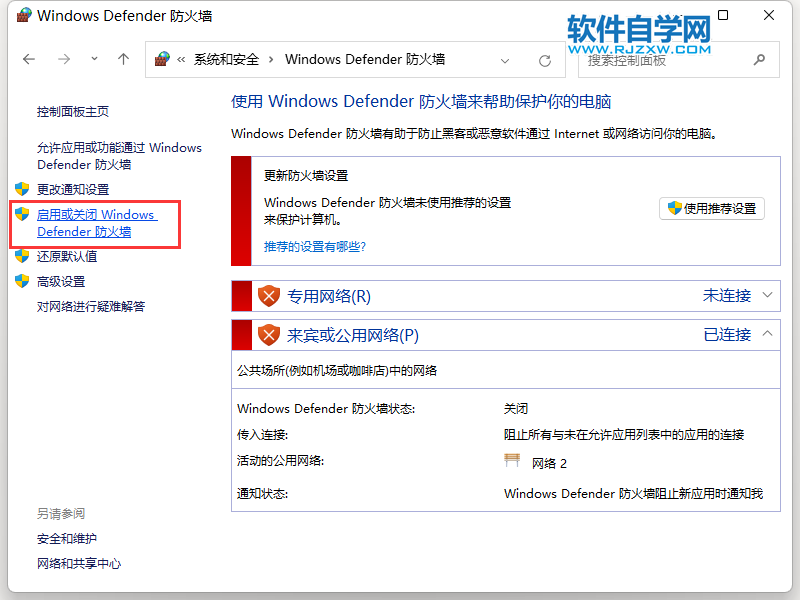Image resolution: width=800 pixels, height=600 pixels.
Task: Click the red shield icon for 专用网络(R)
Action: pyautogui.click(x=269, y=296)
